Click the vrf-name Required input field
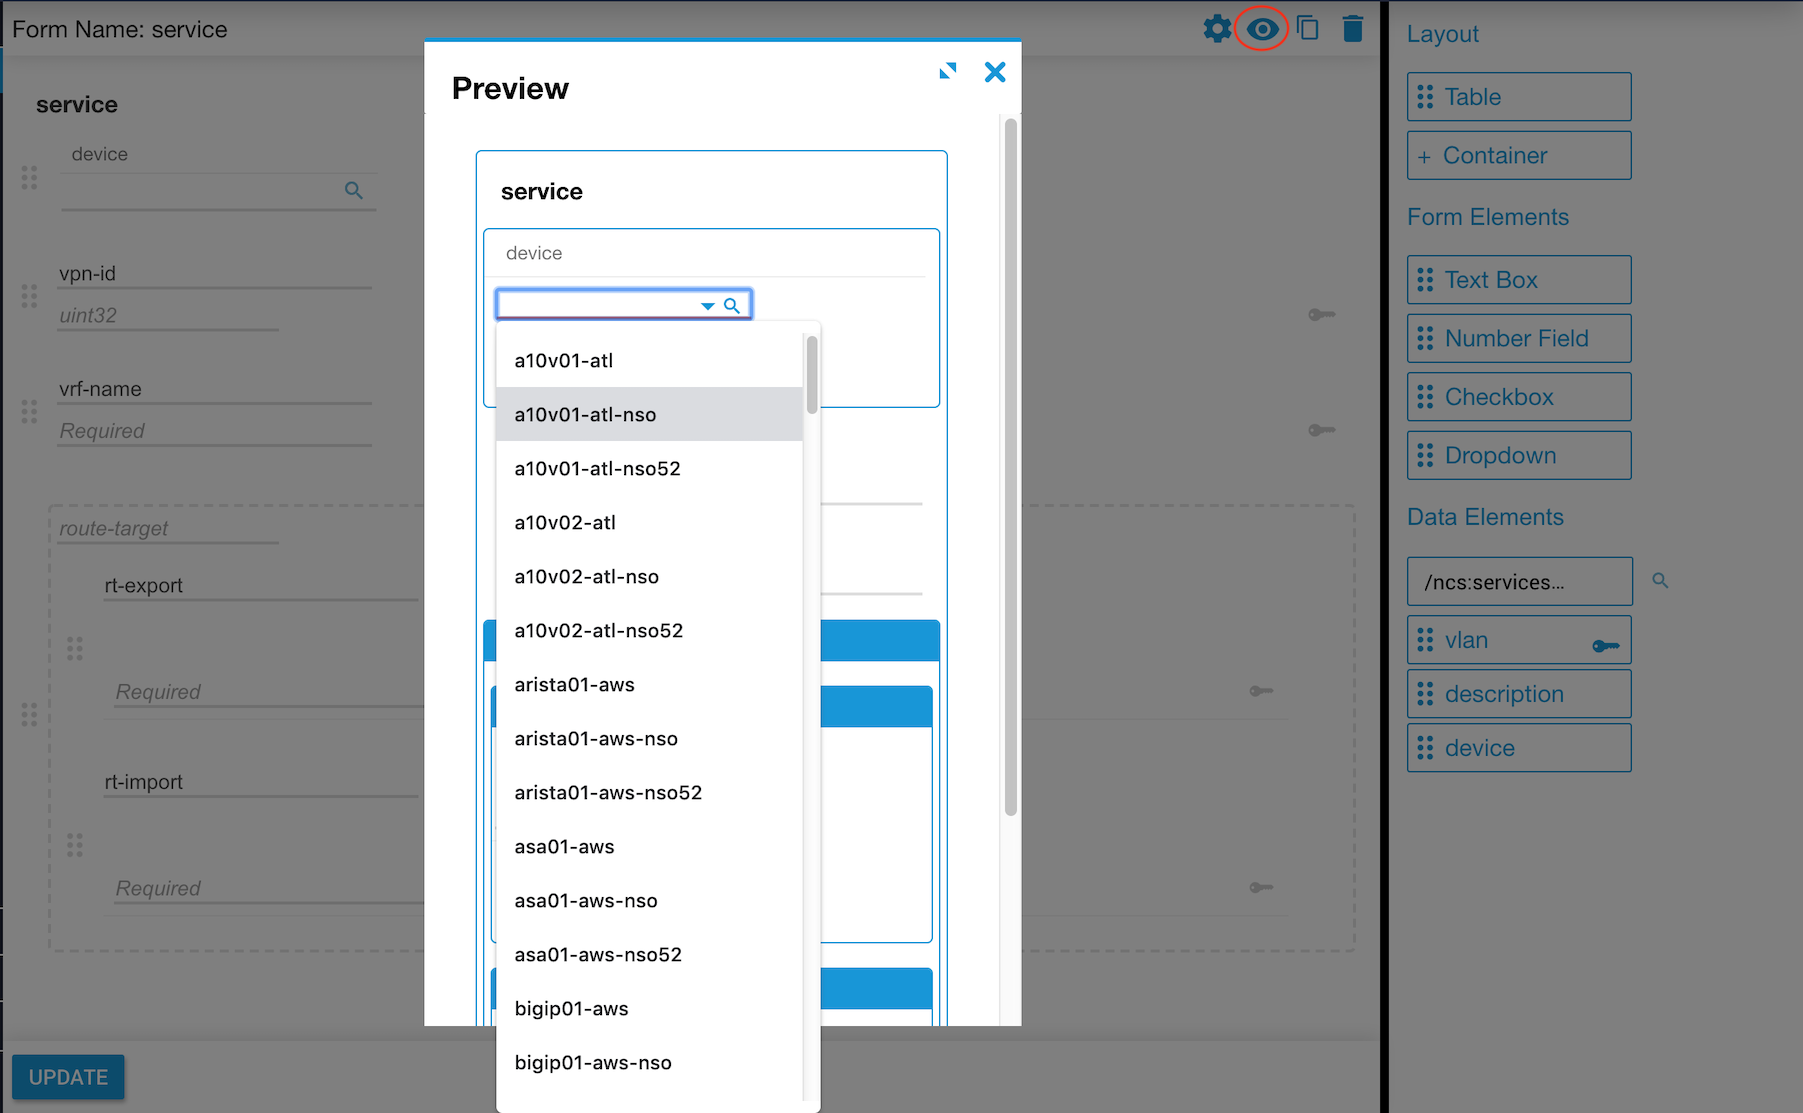 (x=214, y=431)
